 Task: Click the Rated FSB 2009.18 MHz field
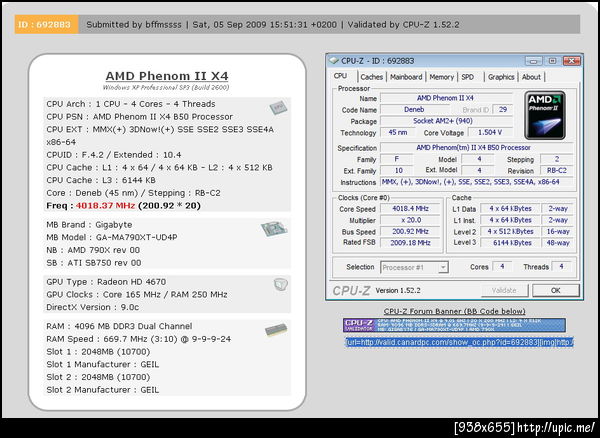410,243
